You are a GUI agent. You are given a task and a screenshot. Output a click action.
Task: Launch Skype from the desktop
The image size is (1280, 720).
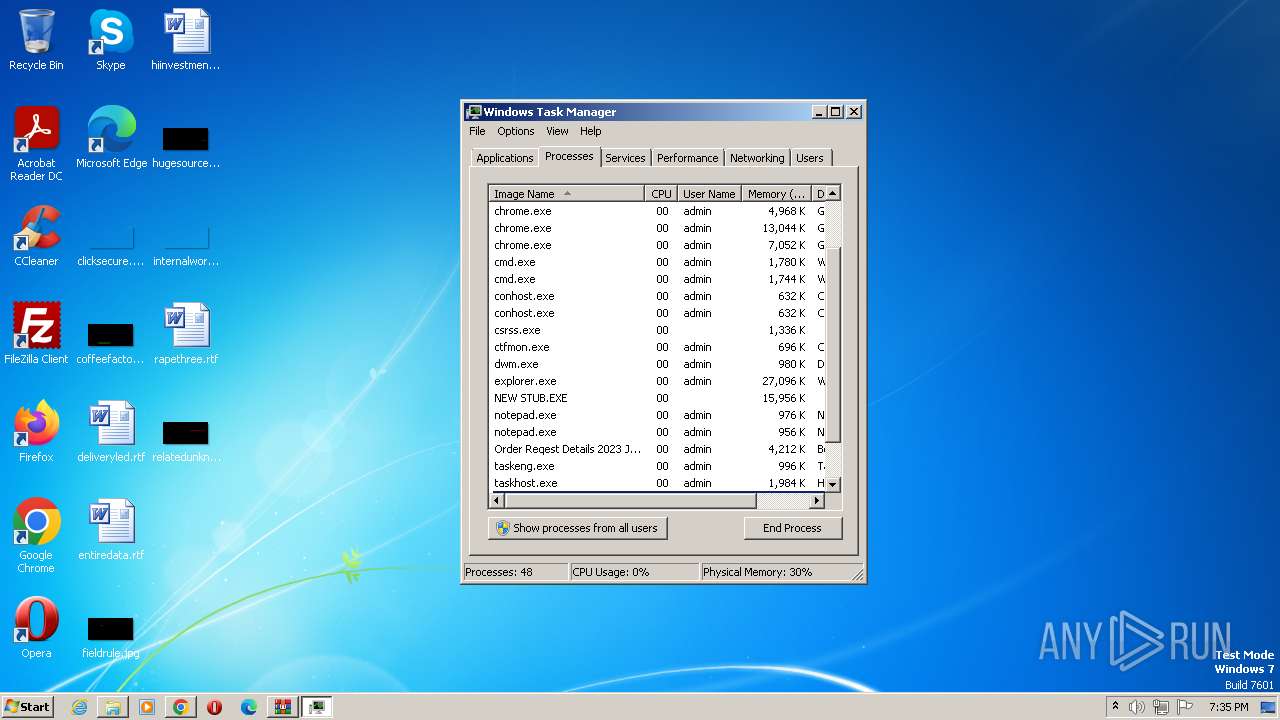(x=110, y=40)
